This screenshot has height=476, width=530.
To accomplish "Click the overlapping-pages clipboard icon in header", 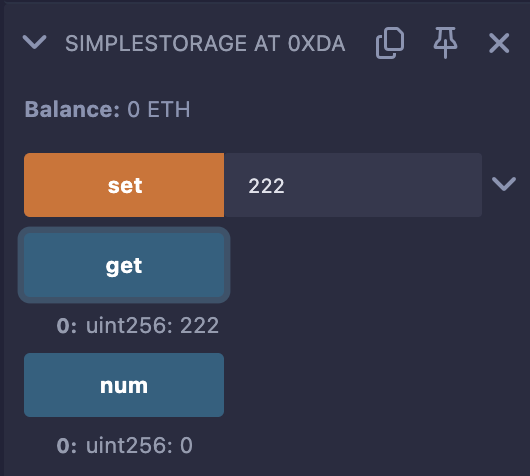I will click(x=390, y=43).
